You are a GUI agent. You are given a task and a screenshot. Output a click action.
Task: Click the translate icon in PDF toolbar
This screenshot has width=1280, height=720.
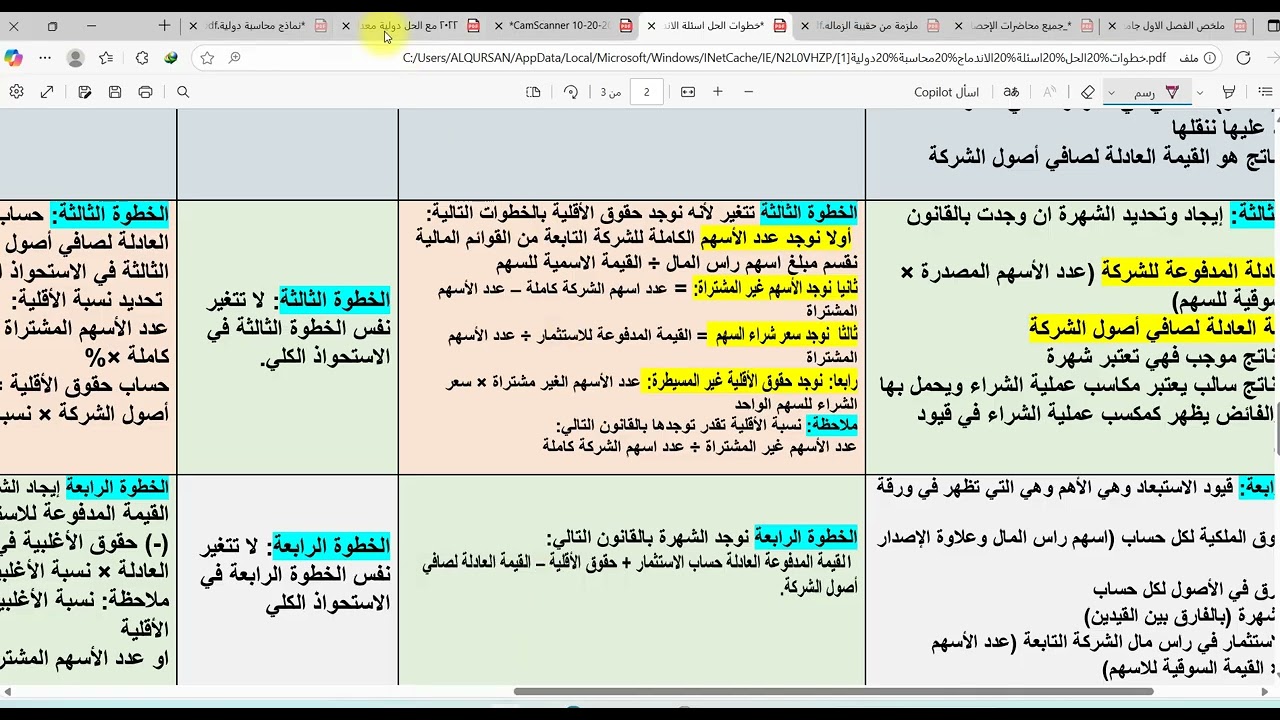point(1011,92)
